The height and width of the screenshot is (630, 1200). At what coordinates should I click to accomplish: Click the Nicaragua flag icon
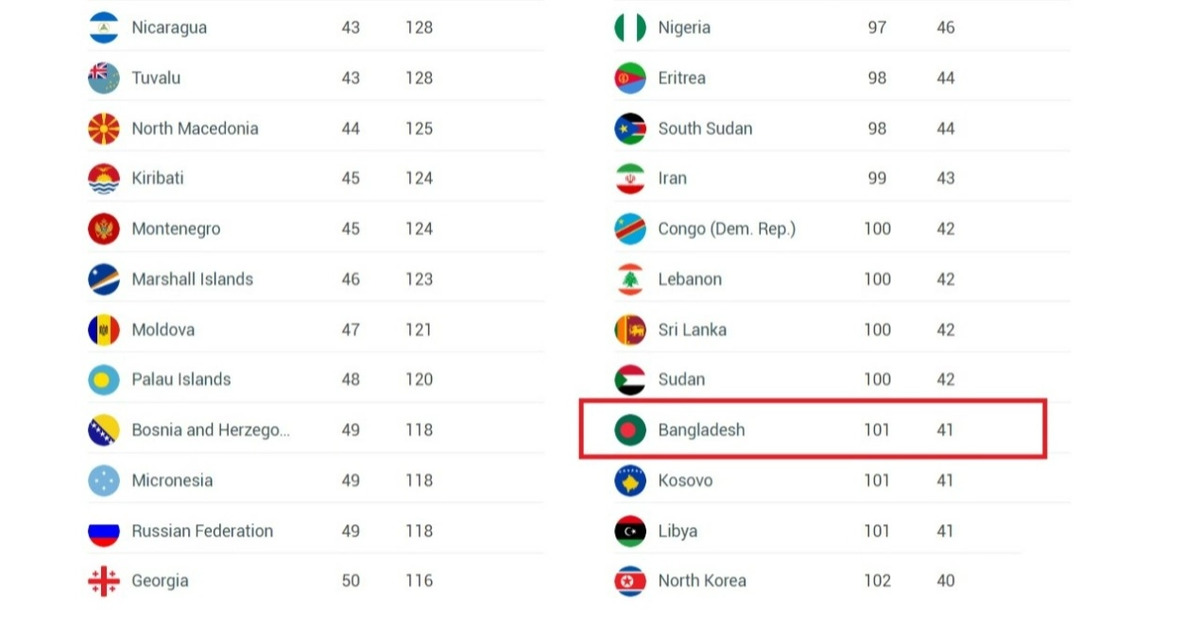click(104, 28)
